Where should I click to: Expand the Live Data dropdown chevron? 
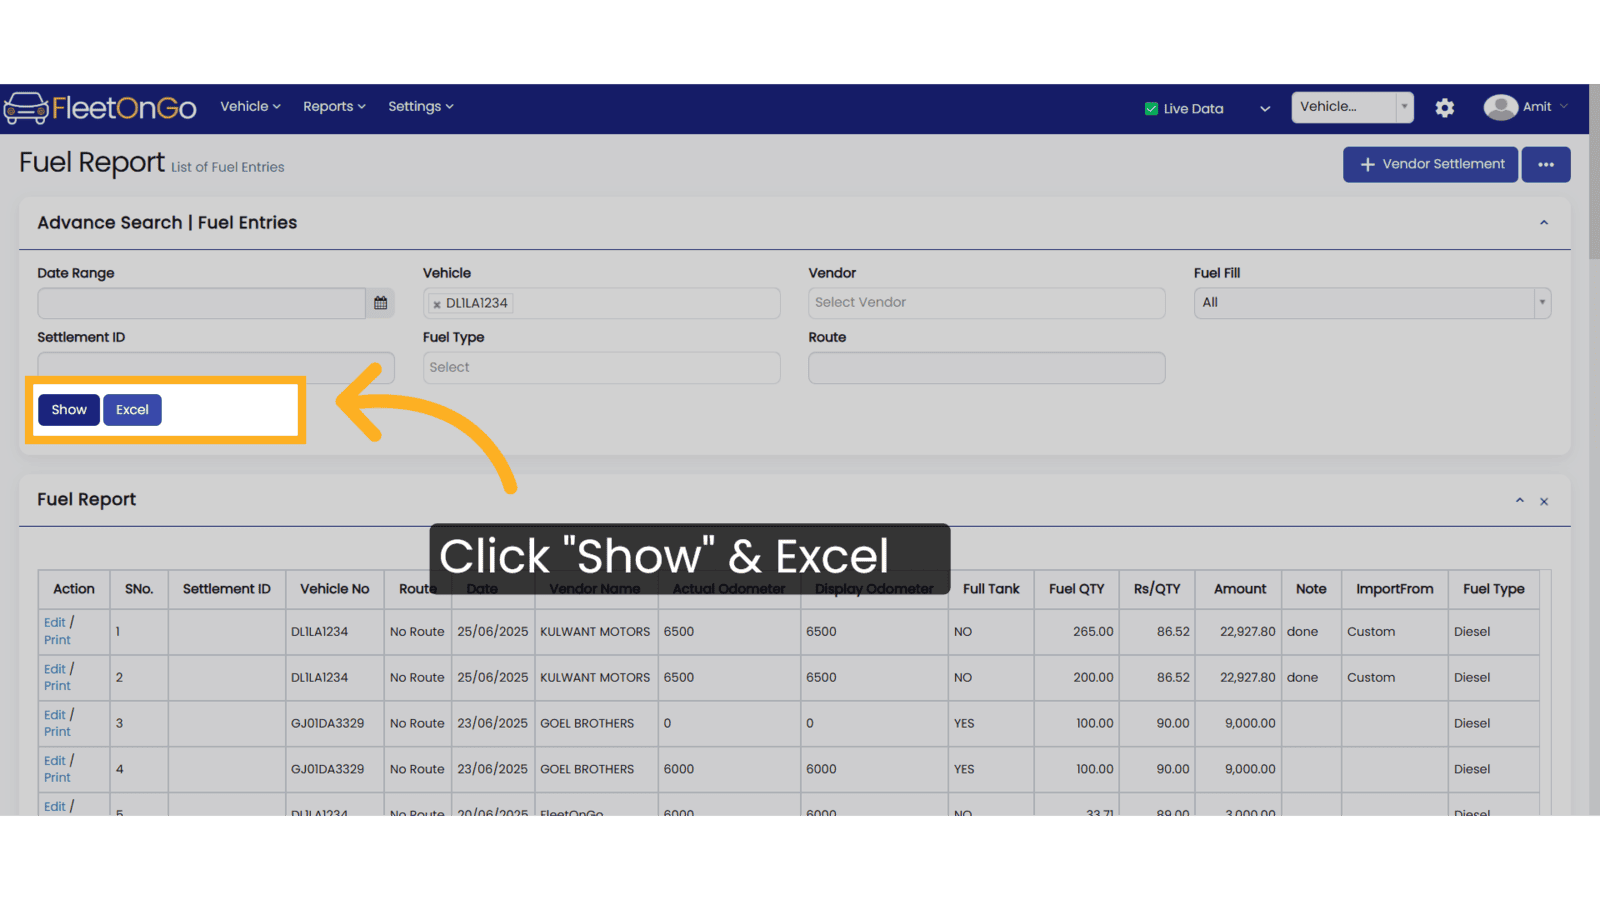pyautogui.click(x=1265, y=109)
